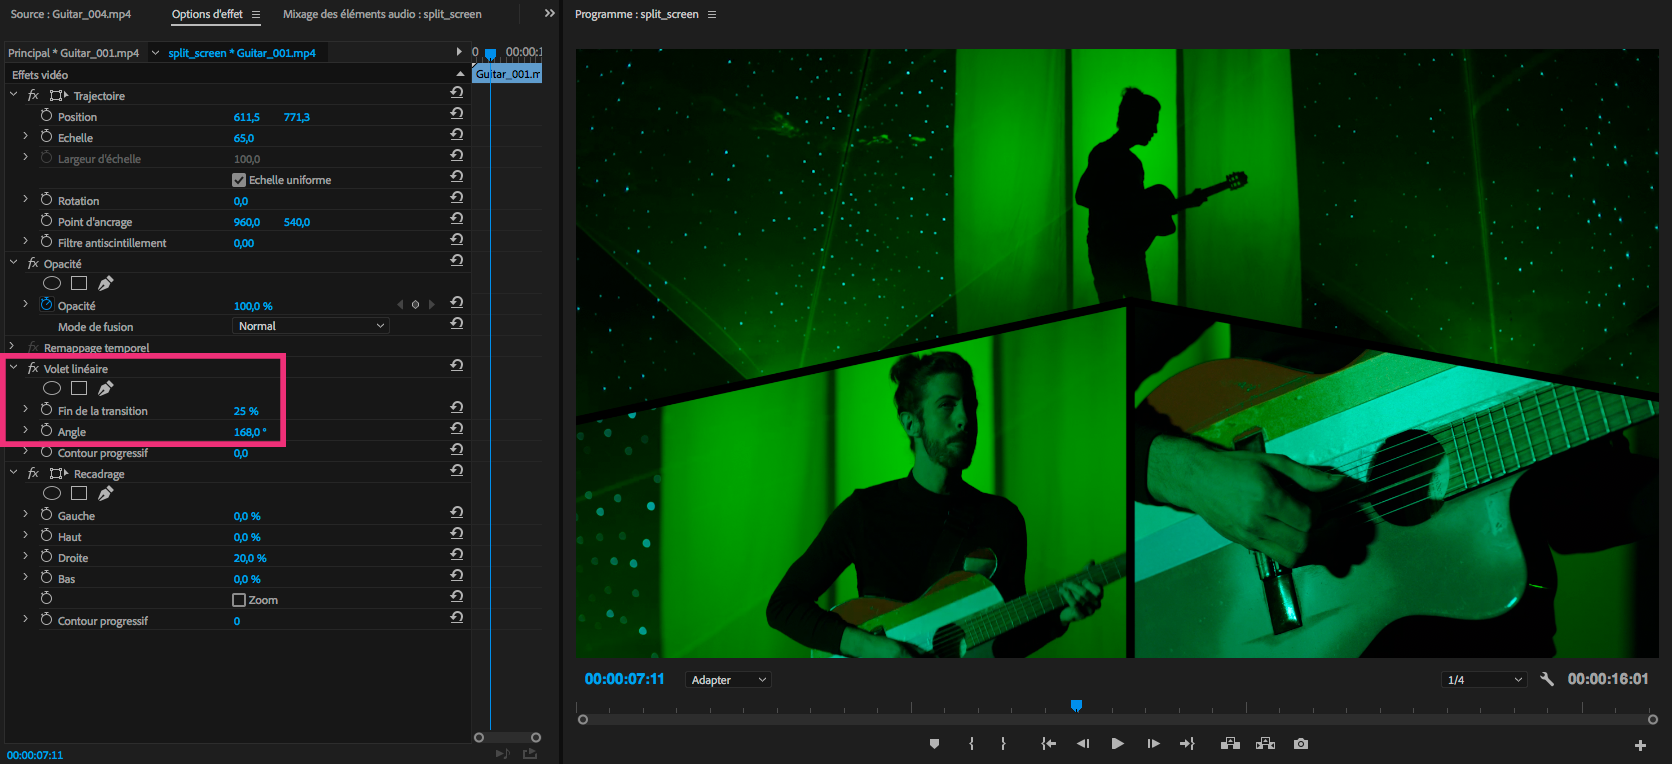This screenshot has height=764, width=1672.
Task: Reset the Droite crop parameter
Action: coord(457,555)
